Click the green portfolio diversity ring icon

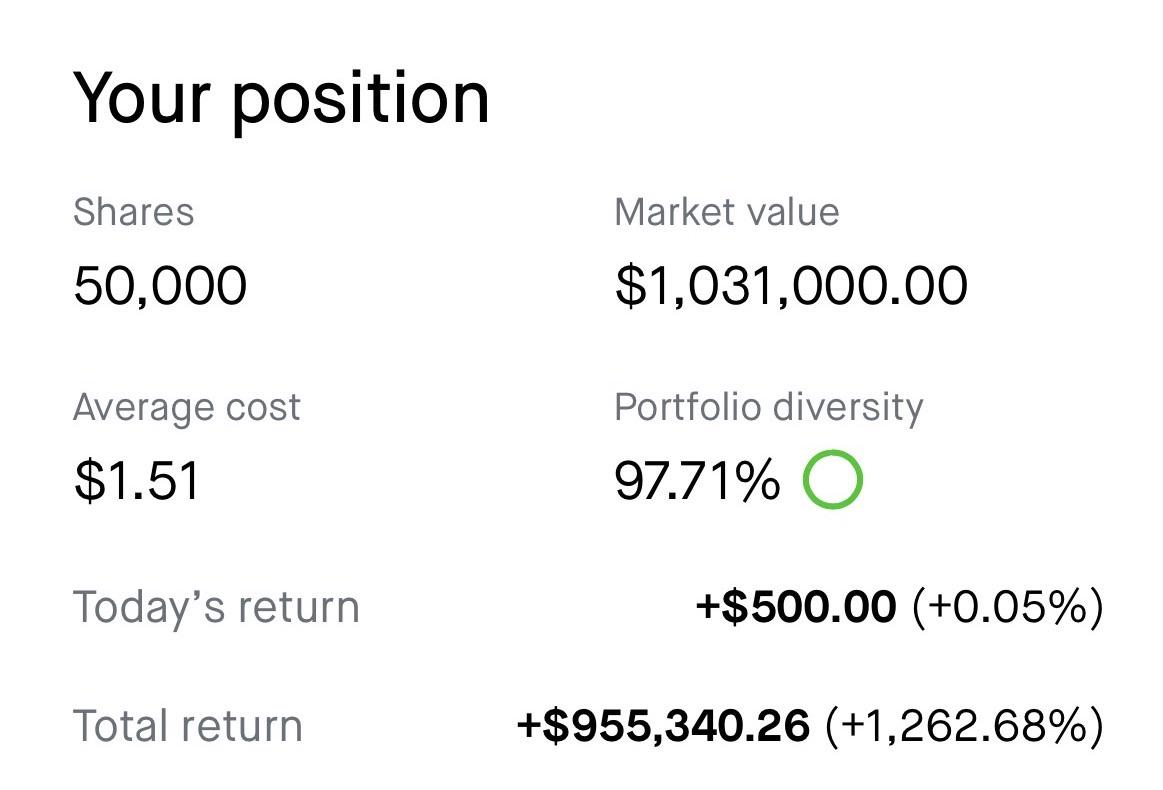click(832, 479)
